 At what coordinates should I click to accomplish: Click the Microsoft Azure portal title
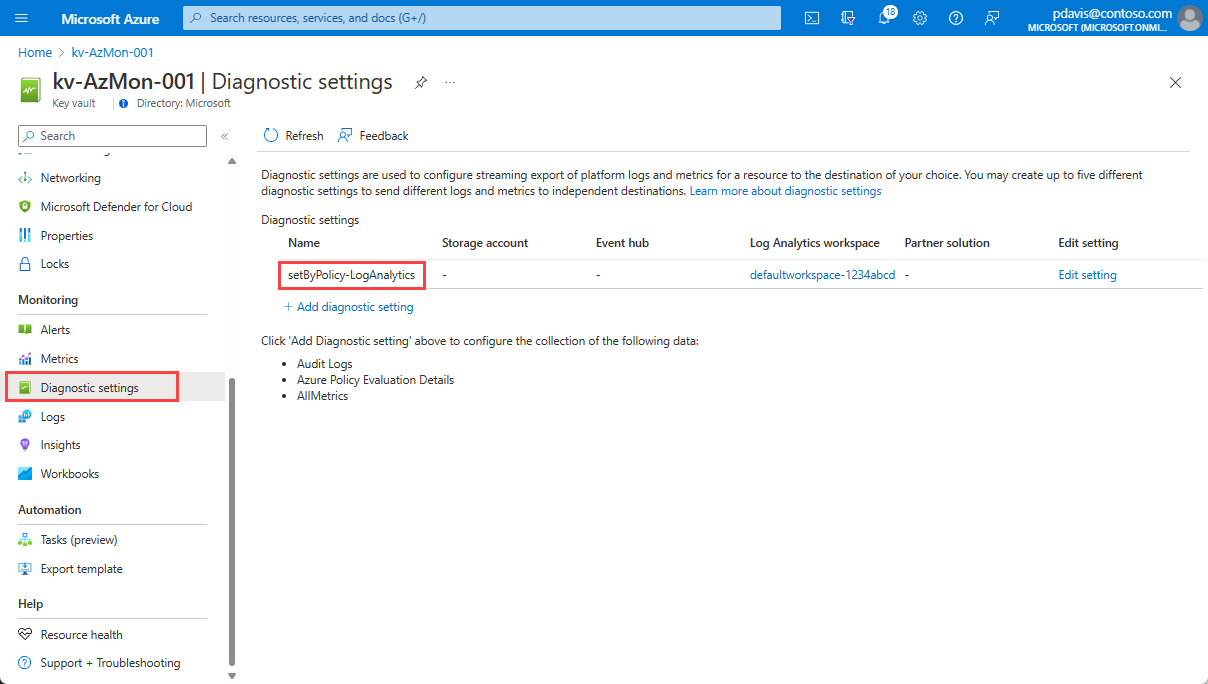pos(110,19)
